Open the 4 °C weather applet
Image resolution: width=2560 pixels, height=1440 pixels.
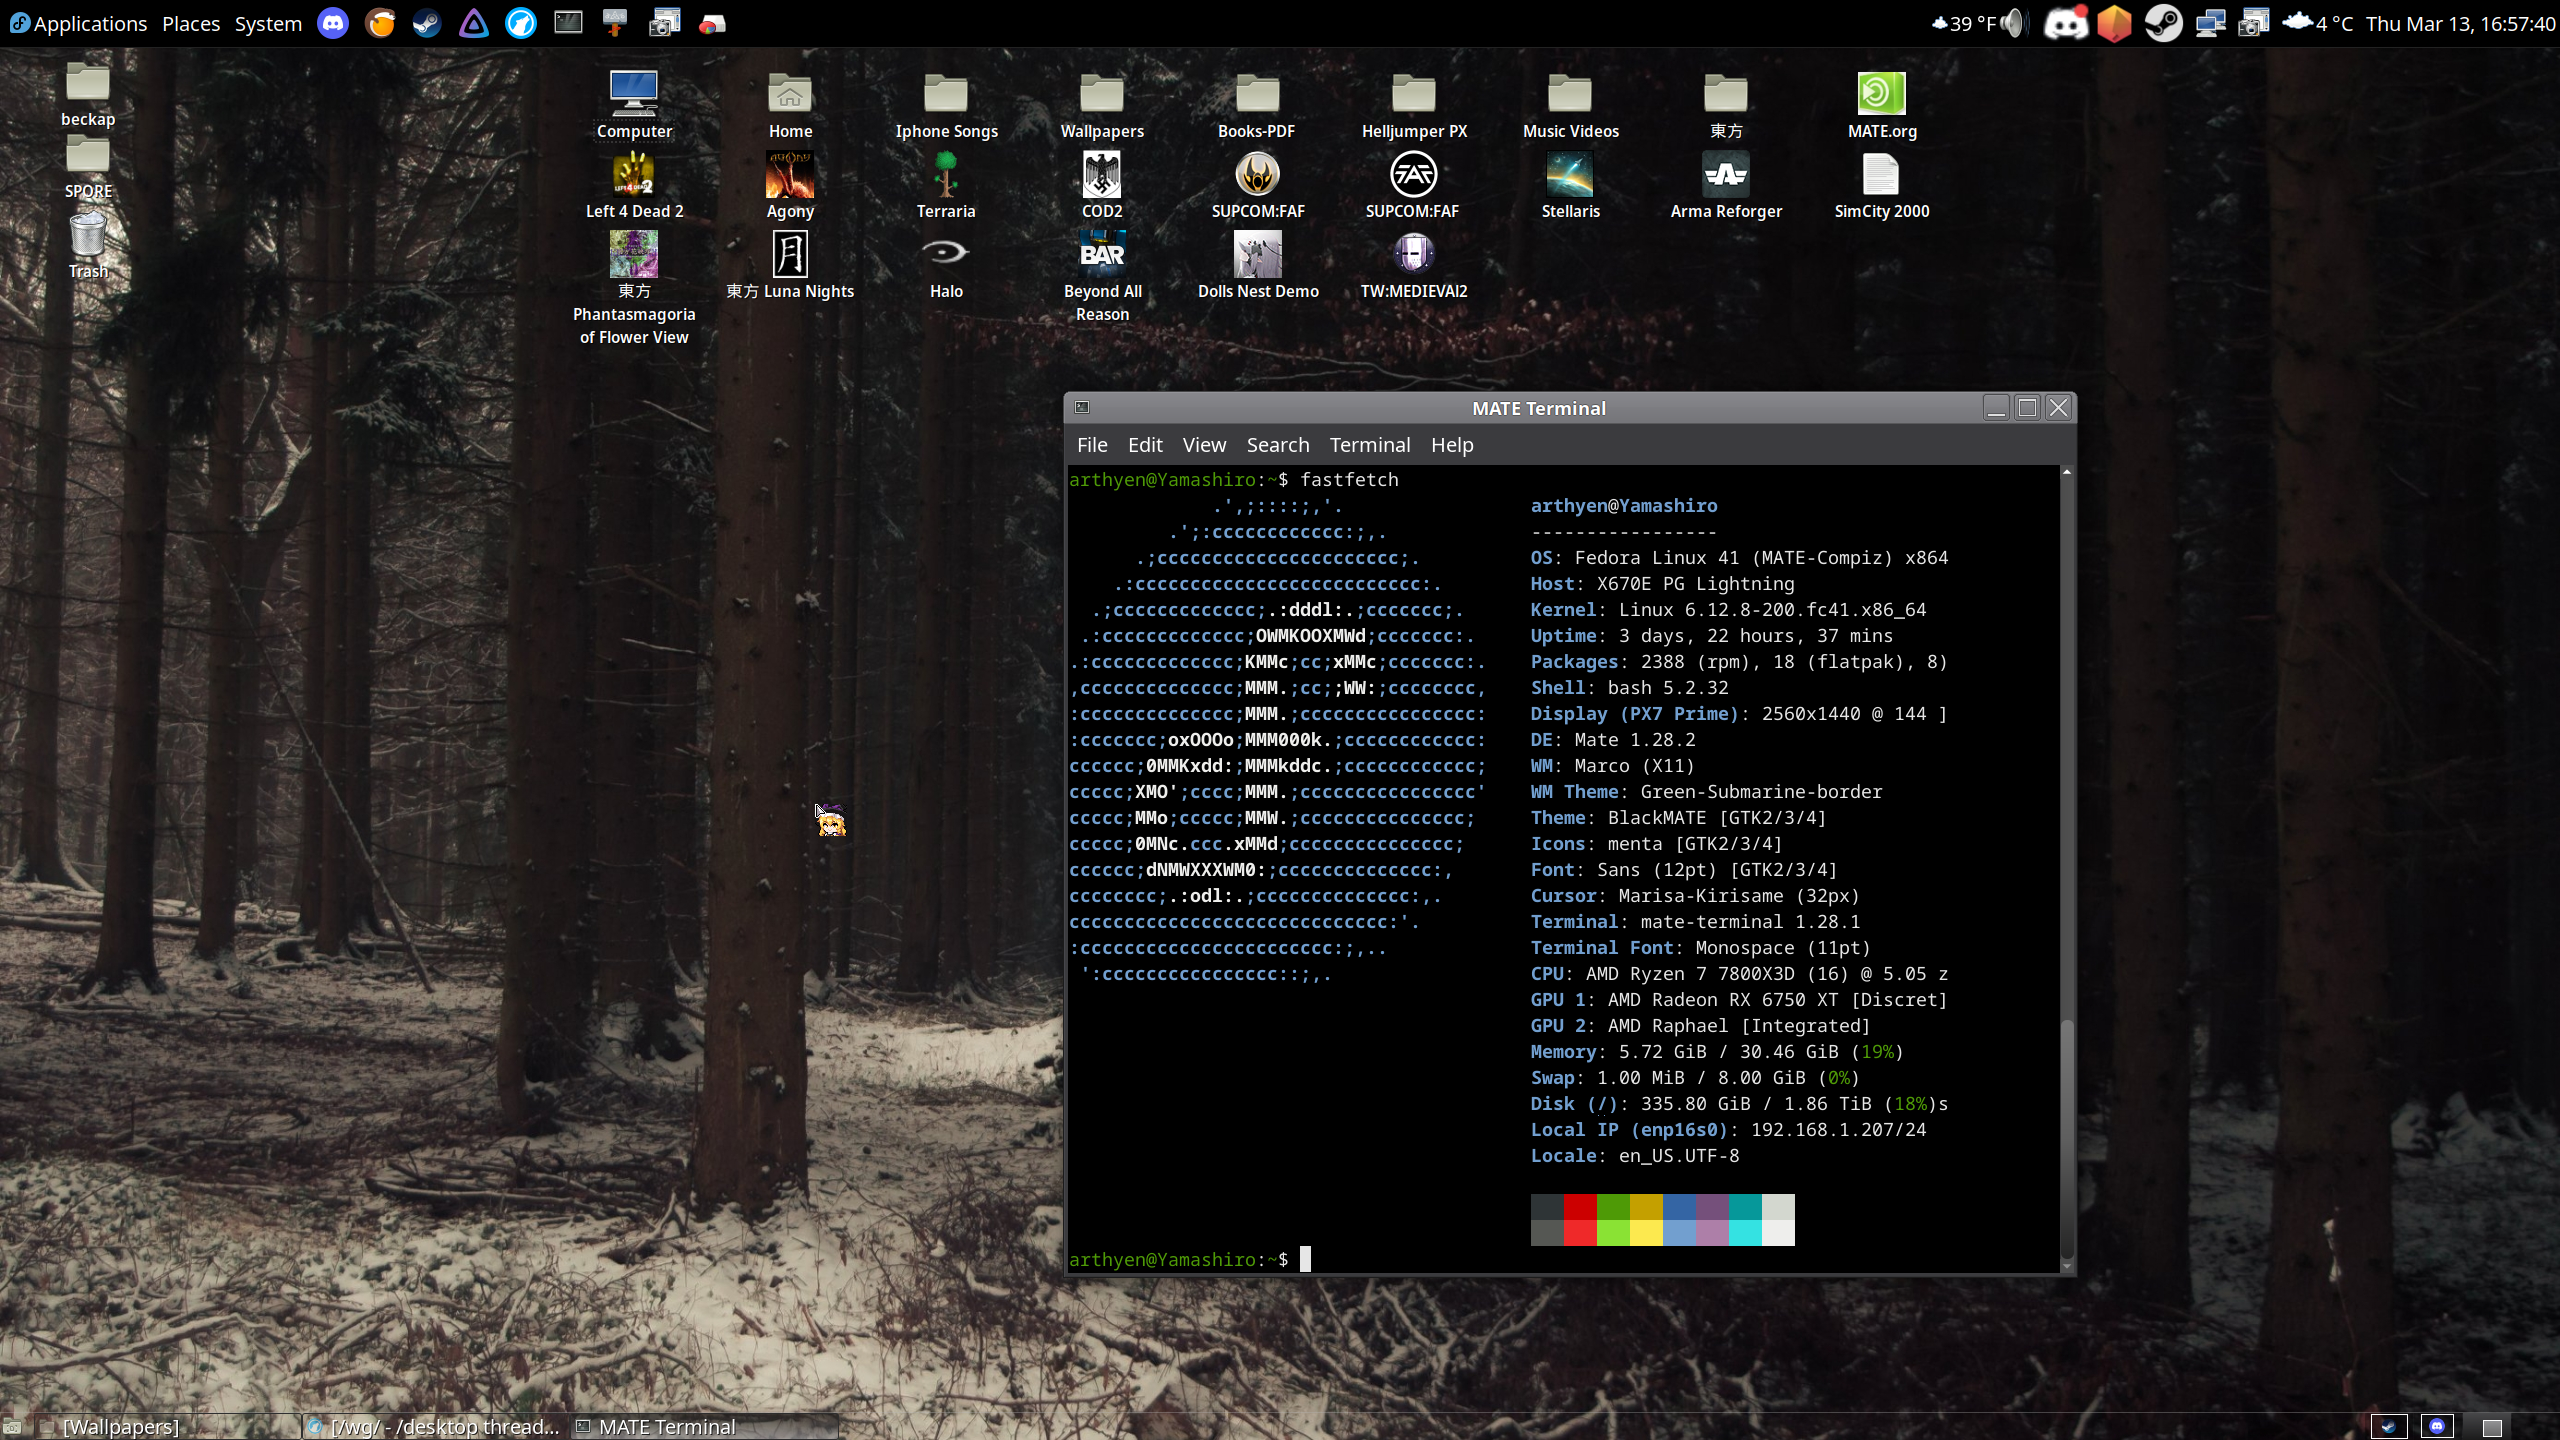click(2318, 23)
